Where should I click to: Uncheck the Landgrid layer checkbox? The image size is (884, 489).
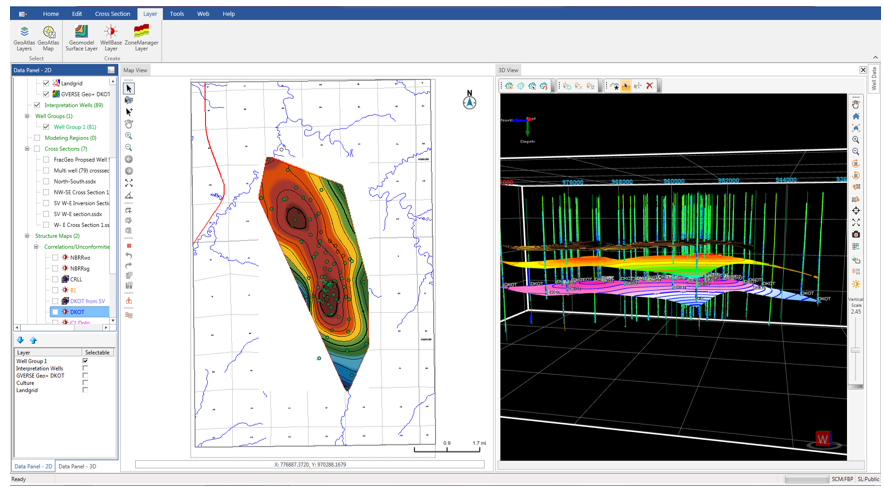[46, 83]
